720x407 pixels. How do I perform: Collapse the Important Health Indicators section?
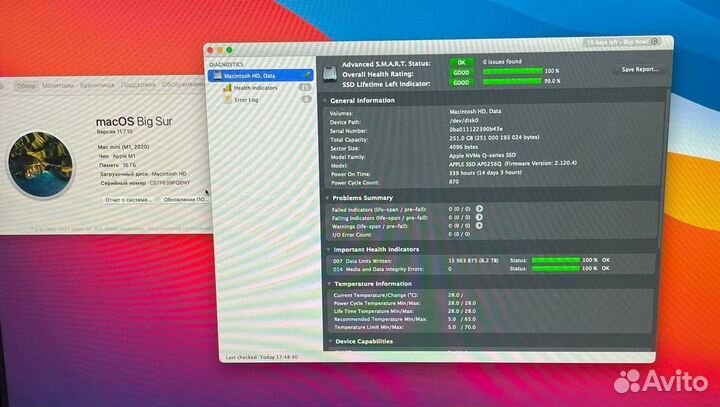click(x=328, y=249)
